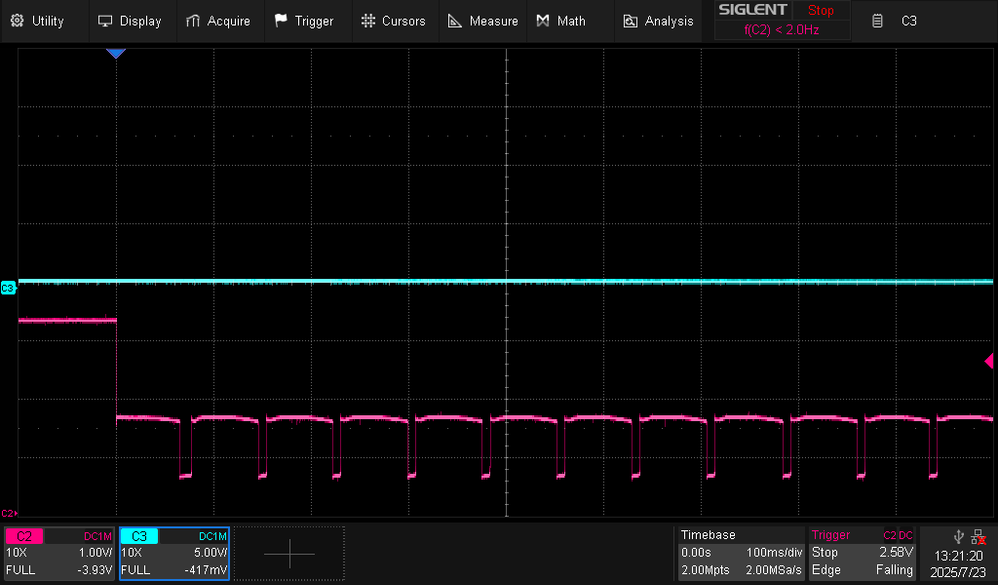Click the 100ms/div time scale
998x585 pixels.
[x=774, y=553]
